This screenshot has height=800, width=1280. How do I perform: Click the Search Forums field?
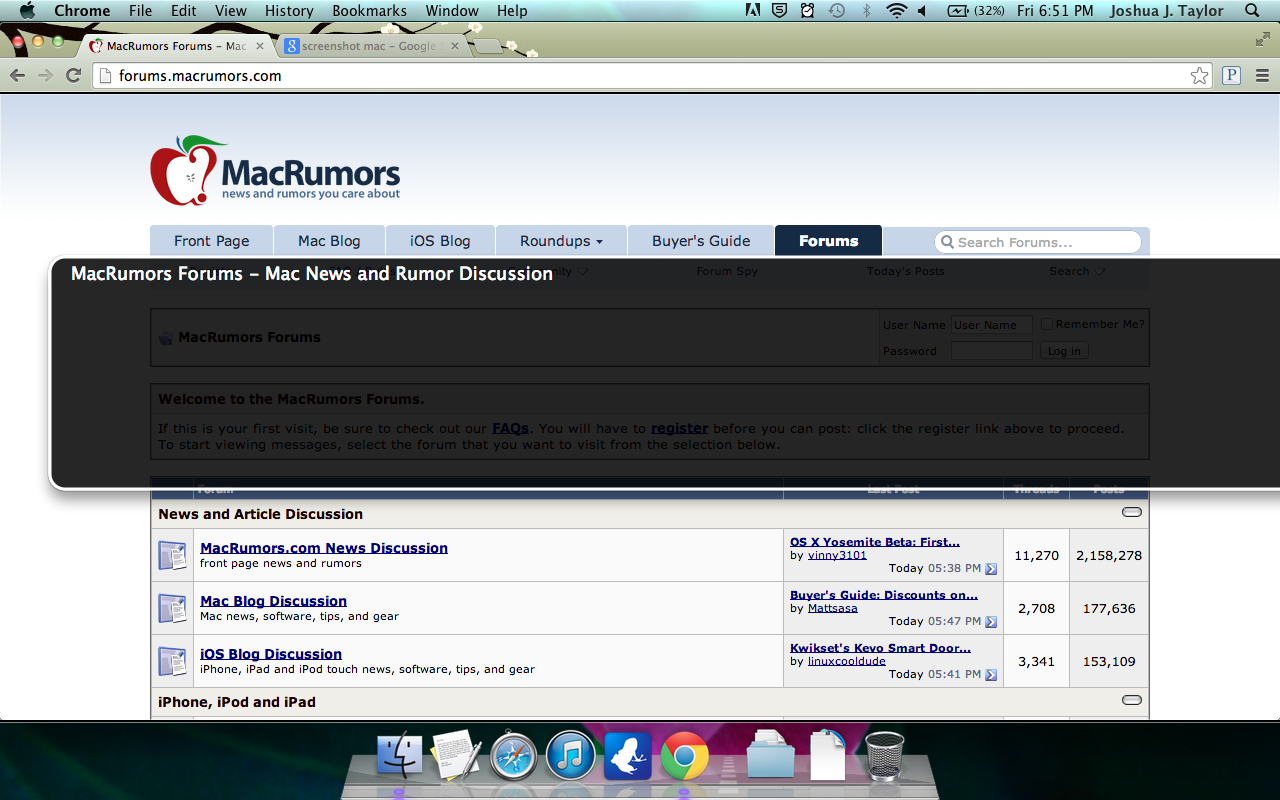1038,242
